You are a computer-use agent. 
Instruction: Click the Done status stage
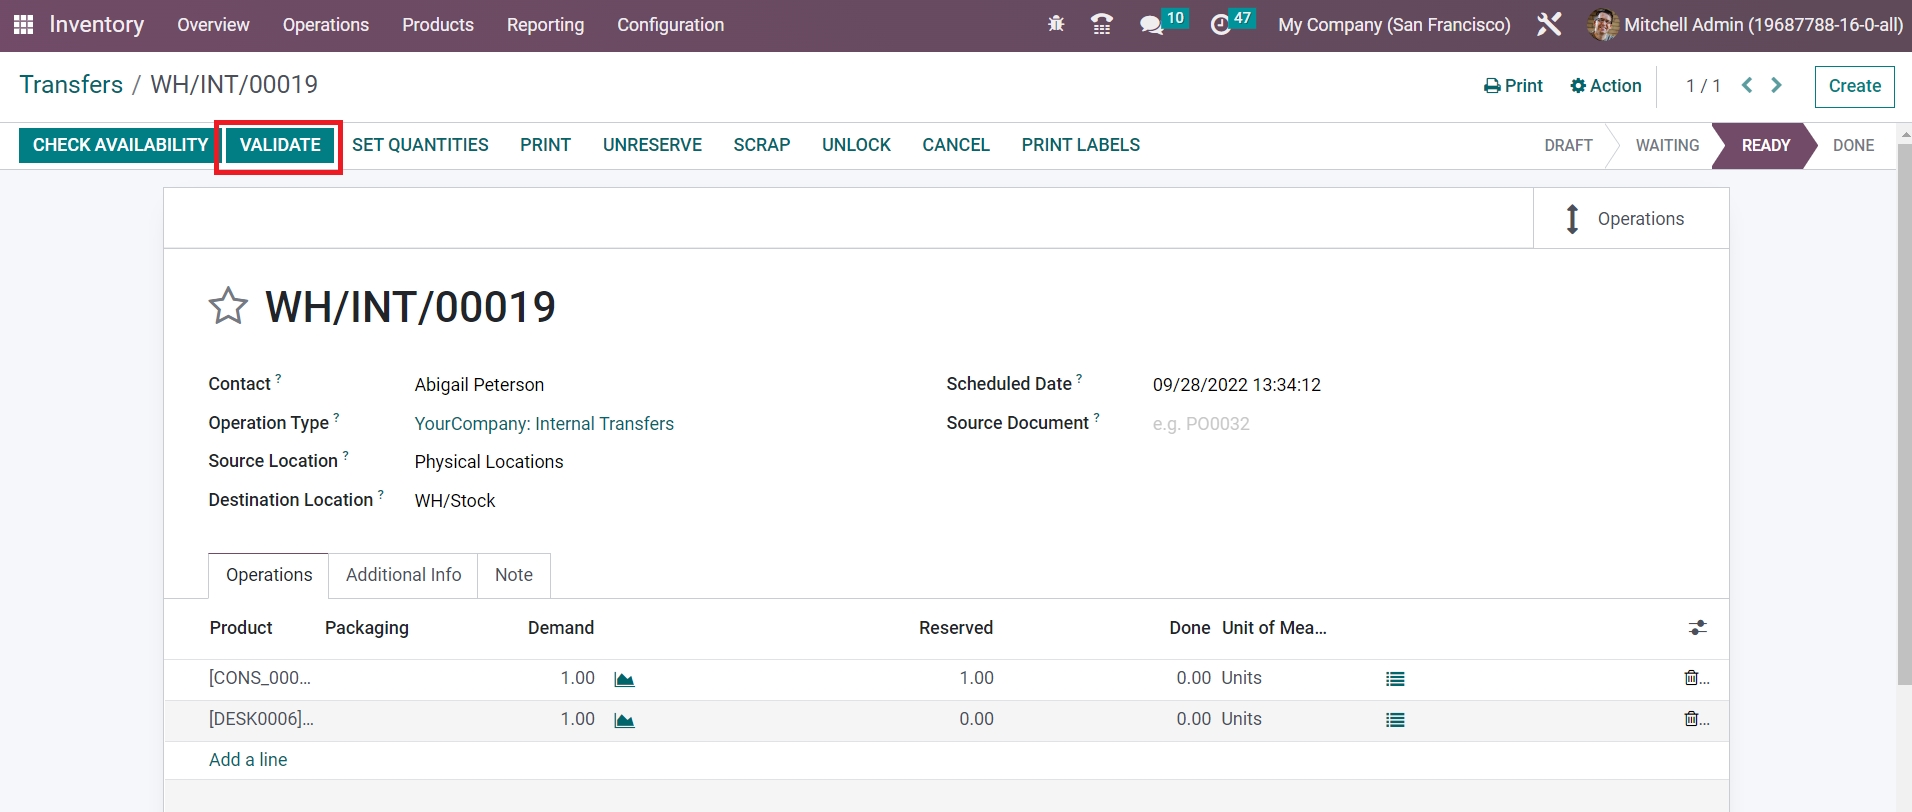pos(1853,145)
